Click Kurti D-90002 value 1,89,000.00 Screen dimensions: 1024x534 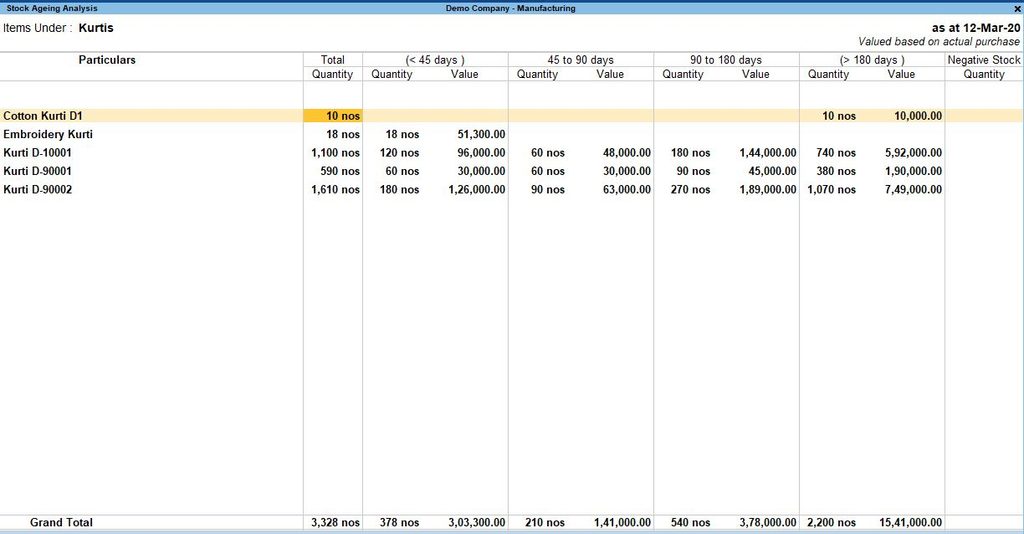(768, 189)
